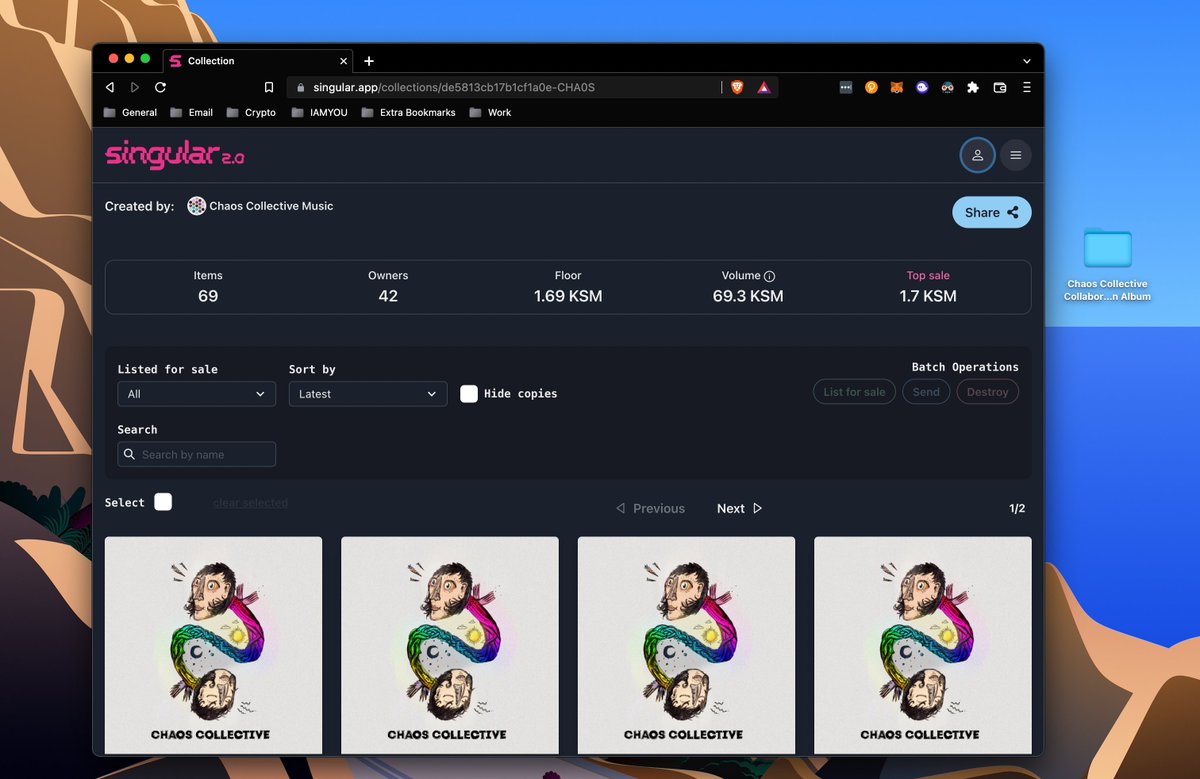The width and height of the screenshot is (1200, 779).
Task: Click the page indicator 1/2
Action: click(x=1017, y=508)
